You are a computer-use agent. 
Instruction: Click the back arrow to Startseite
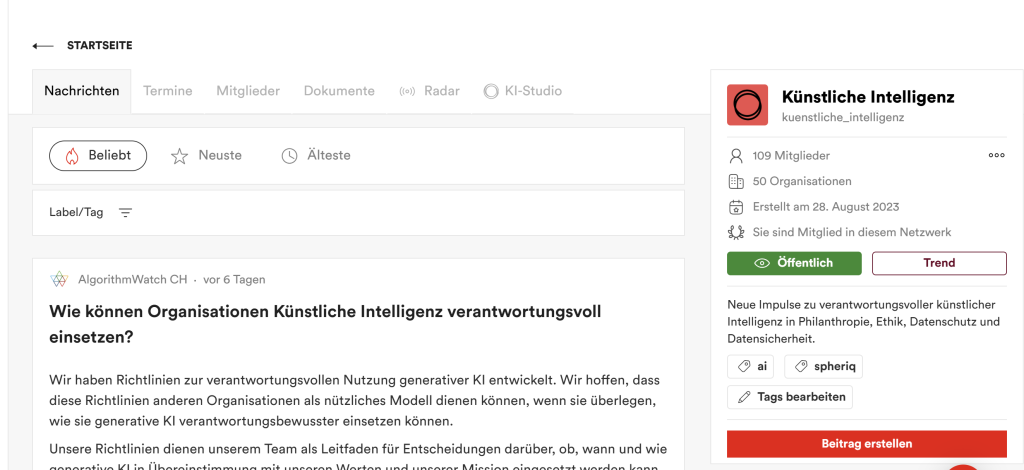pos(43,46)
